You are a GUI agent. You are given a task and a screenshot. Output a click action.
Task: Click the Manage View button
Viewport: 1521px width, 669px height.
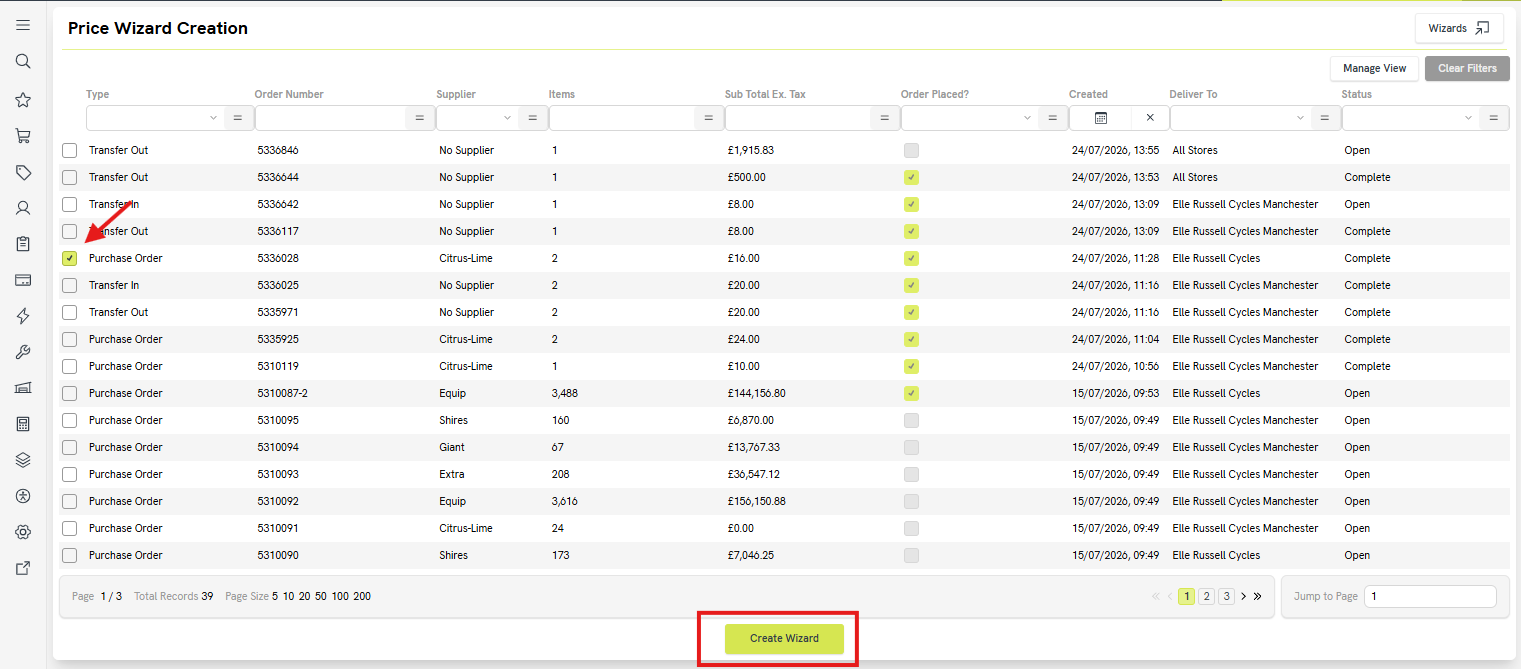coord(1374,68)
